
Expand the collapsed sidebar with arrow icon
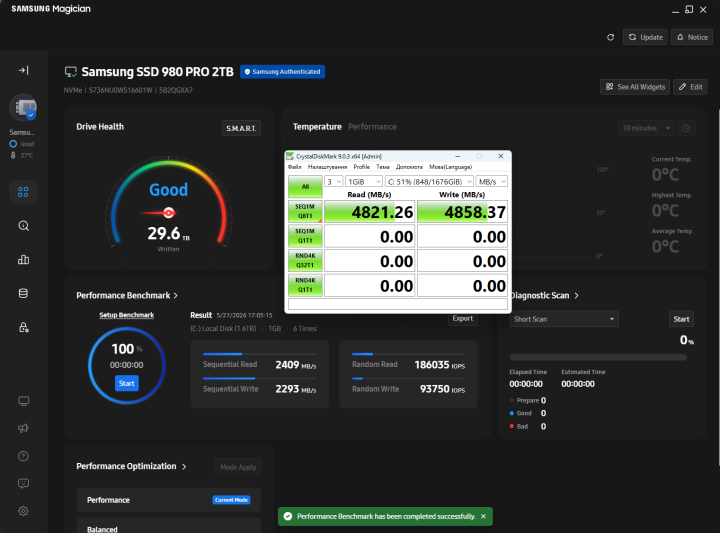[23, 70]
